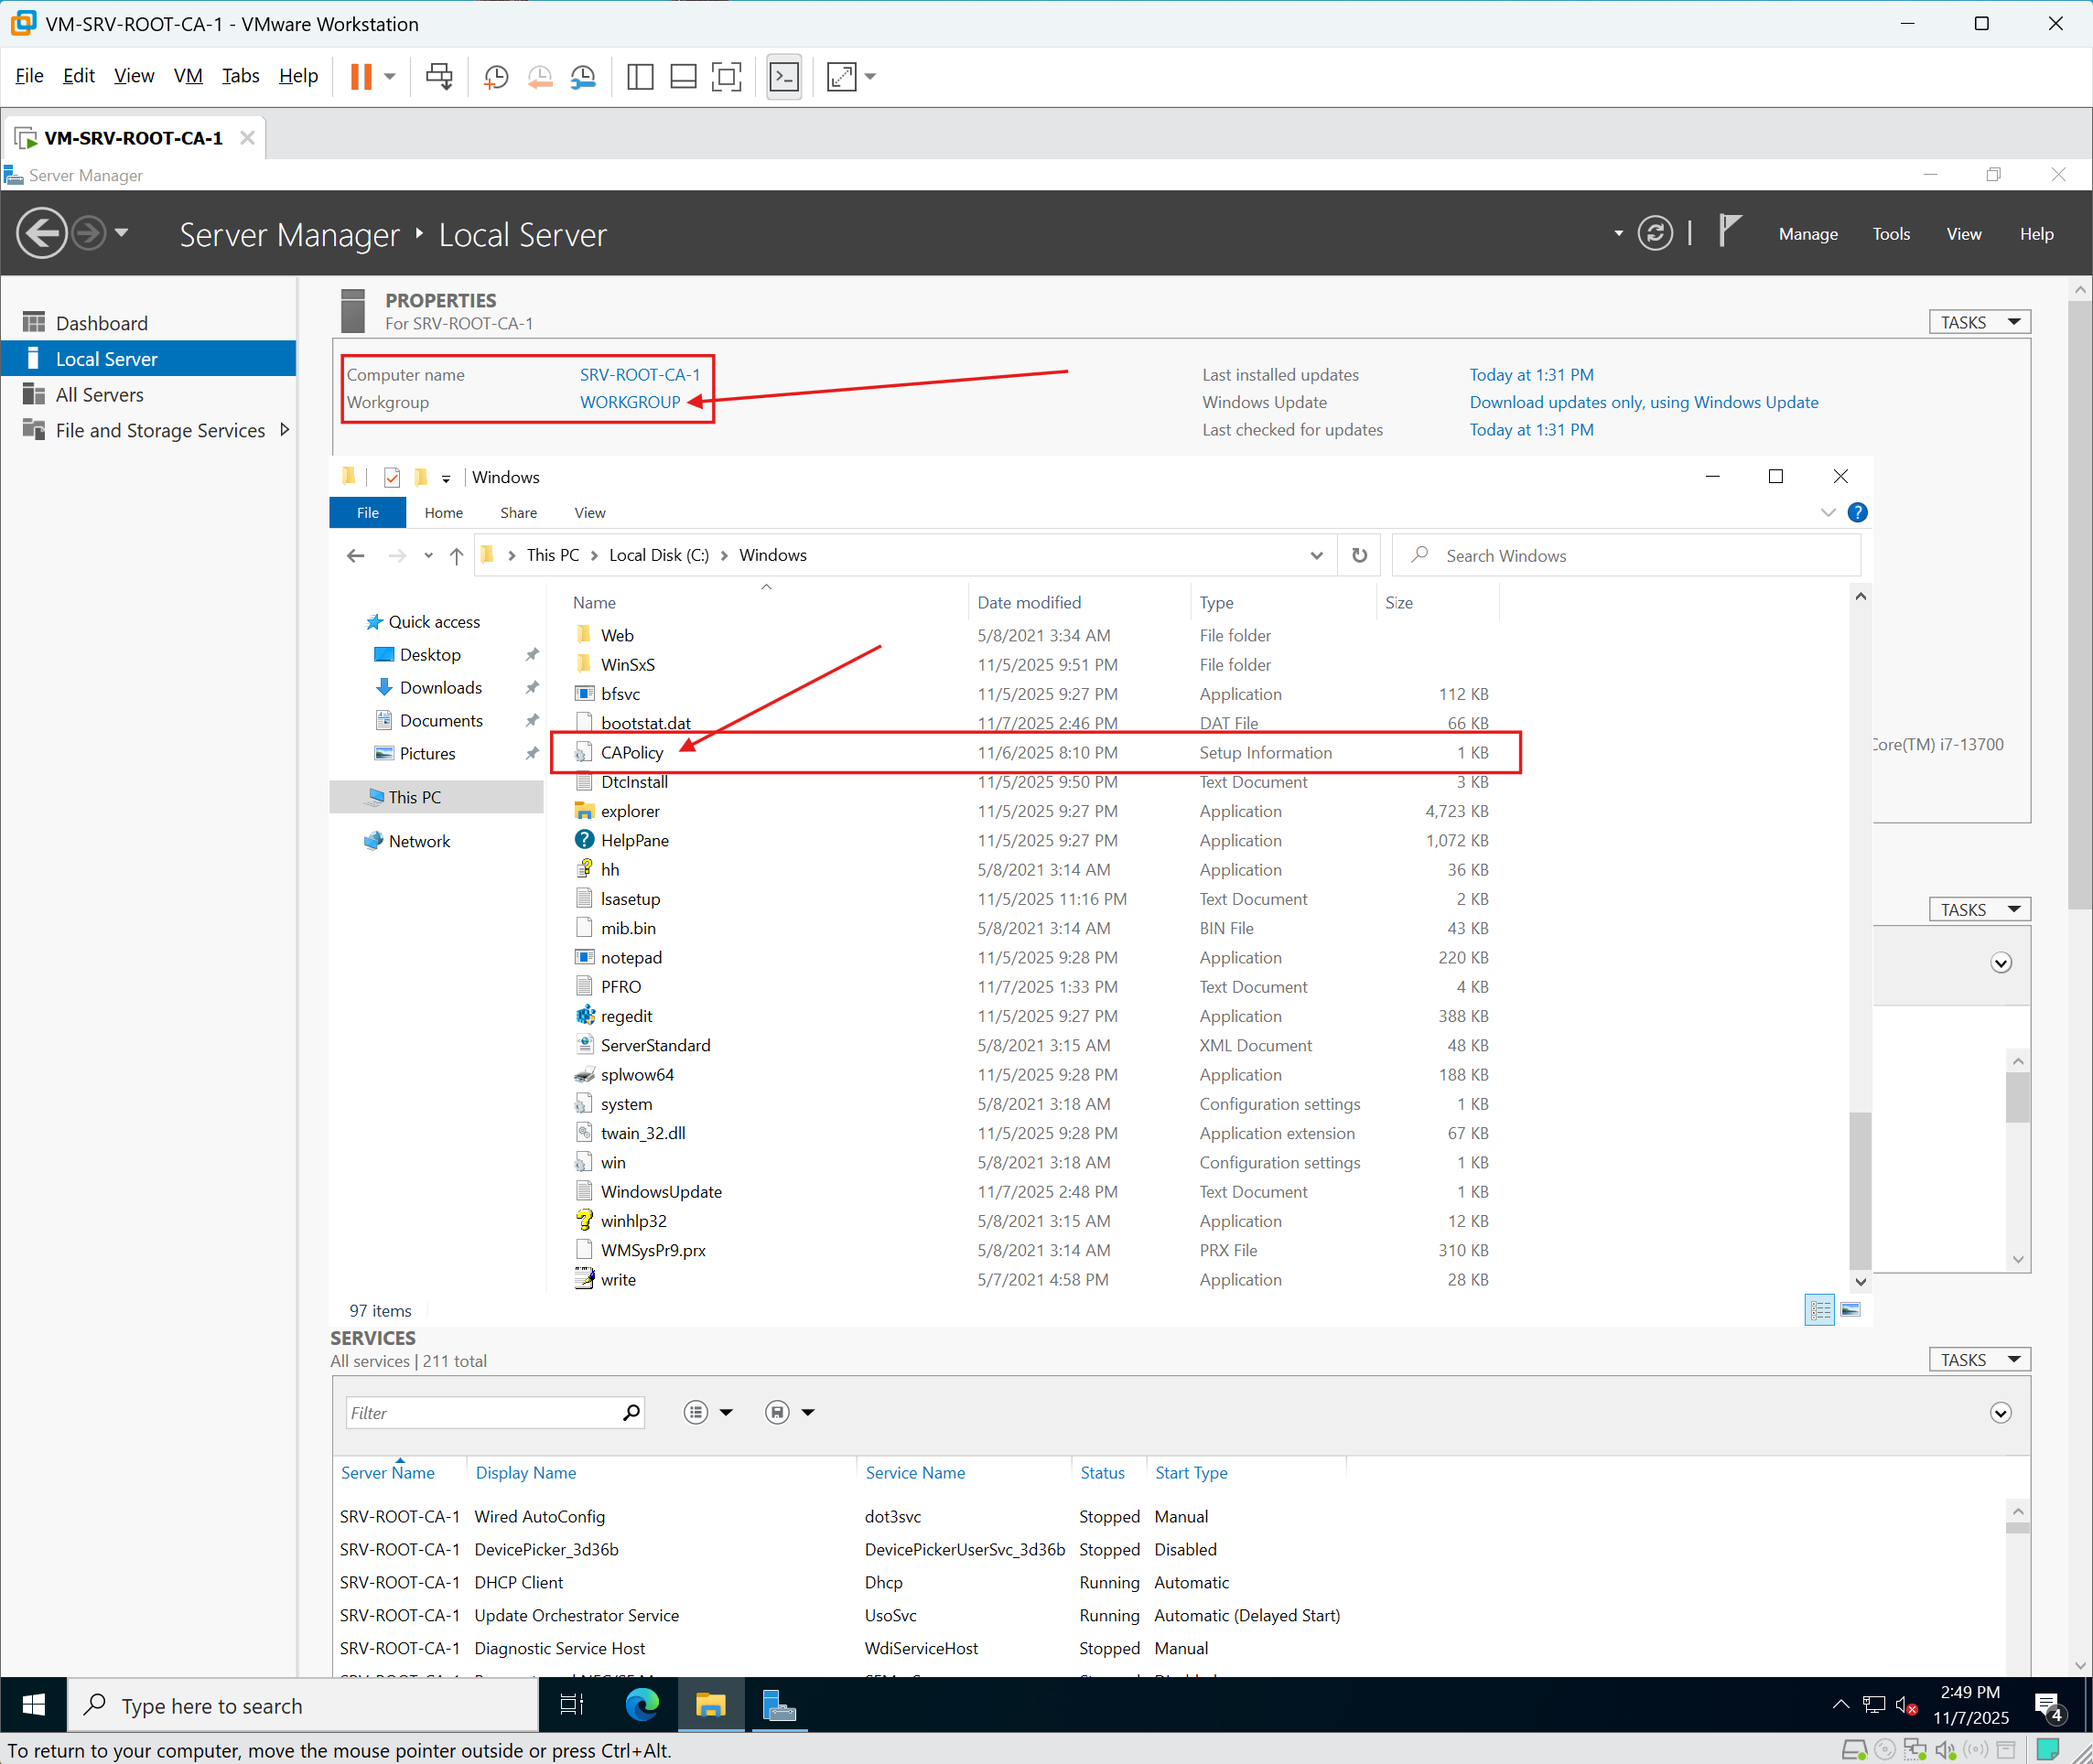The height and width of the screenshot is (1764, 2093).
Task: Open the notifications flag in Server Manager
Action: tap(1729, 231)
